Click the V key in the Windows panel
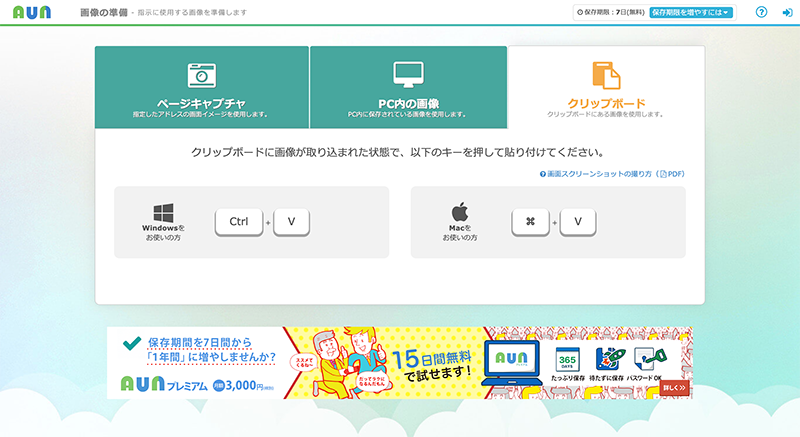800x437 pixels. [291, 222]
